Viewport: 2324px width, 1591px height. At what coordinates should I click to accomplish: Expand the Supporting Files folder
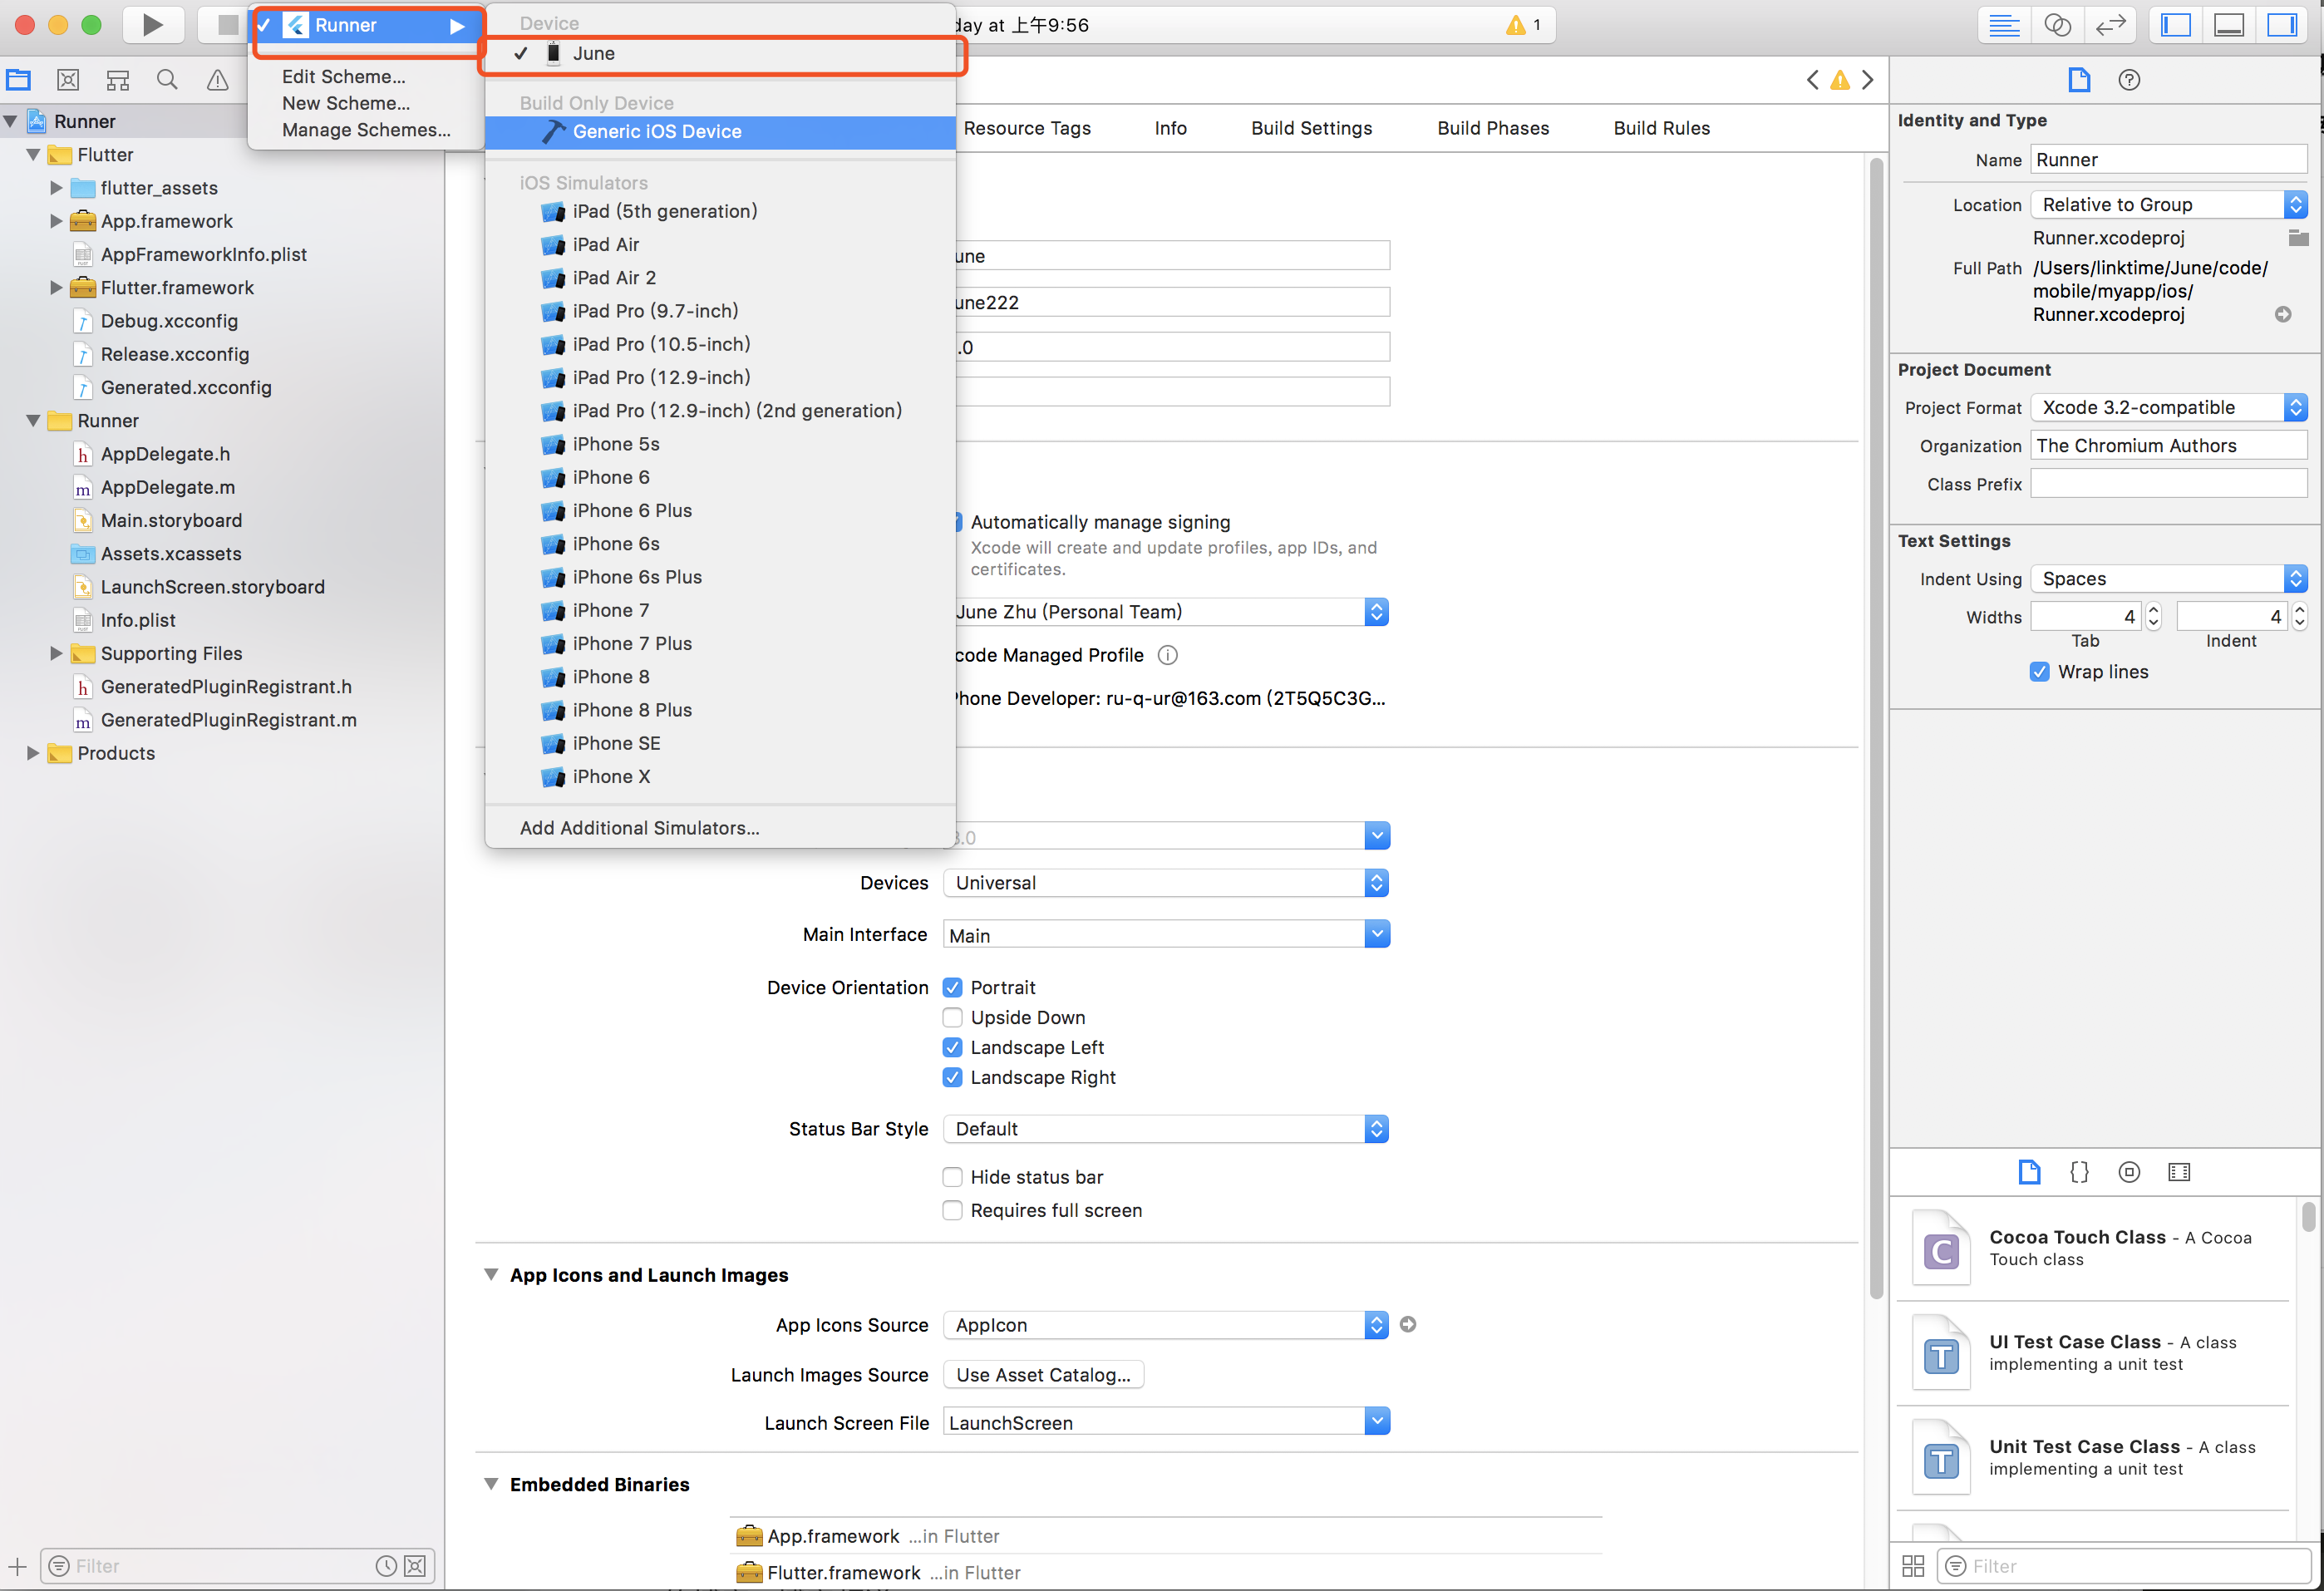click(x=56, y=653)
